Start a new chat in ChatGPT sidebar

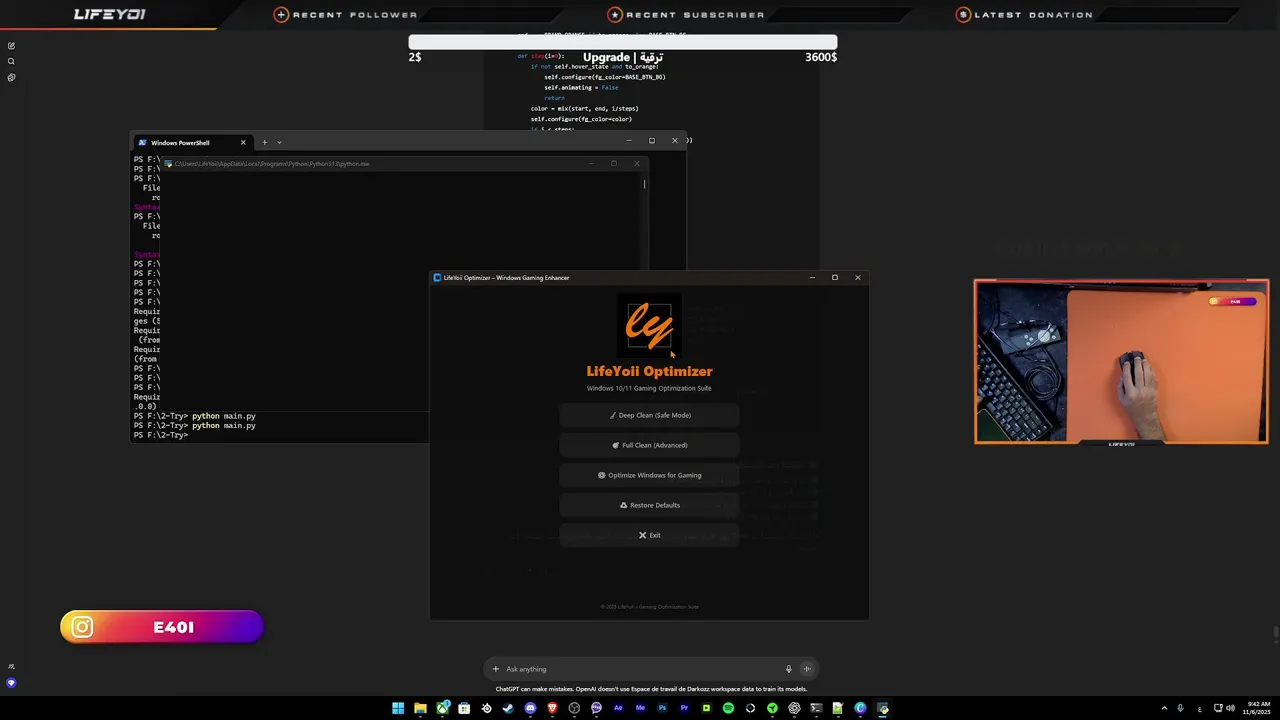11,46
